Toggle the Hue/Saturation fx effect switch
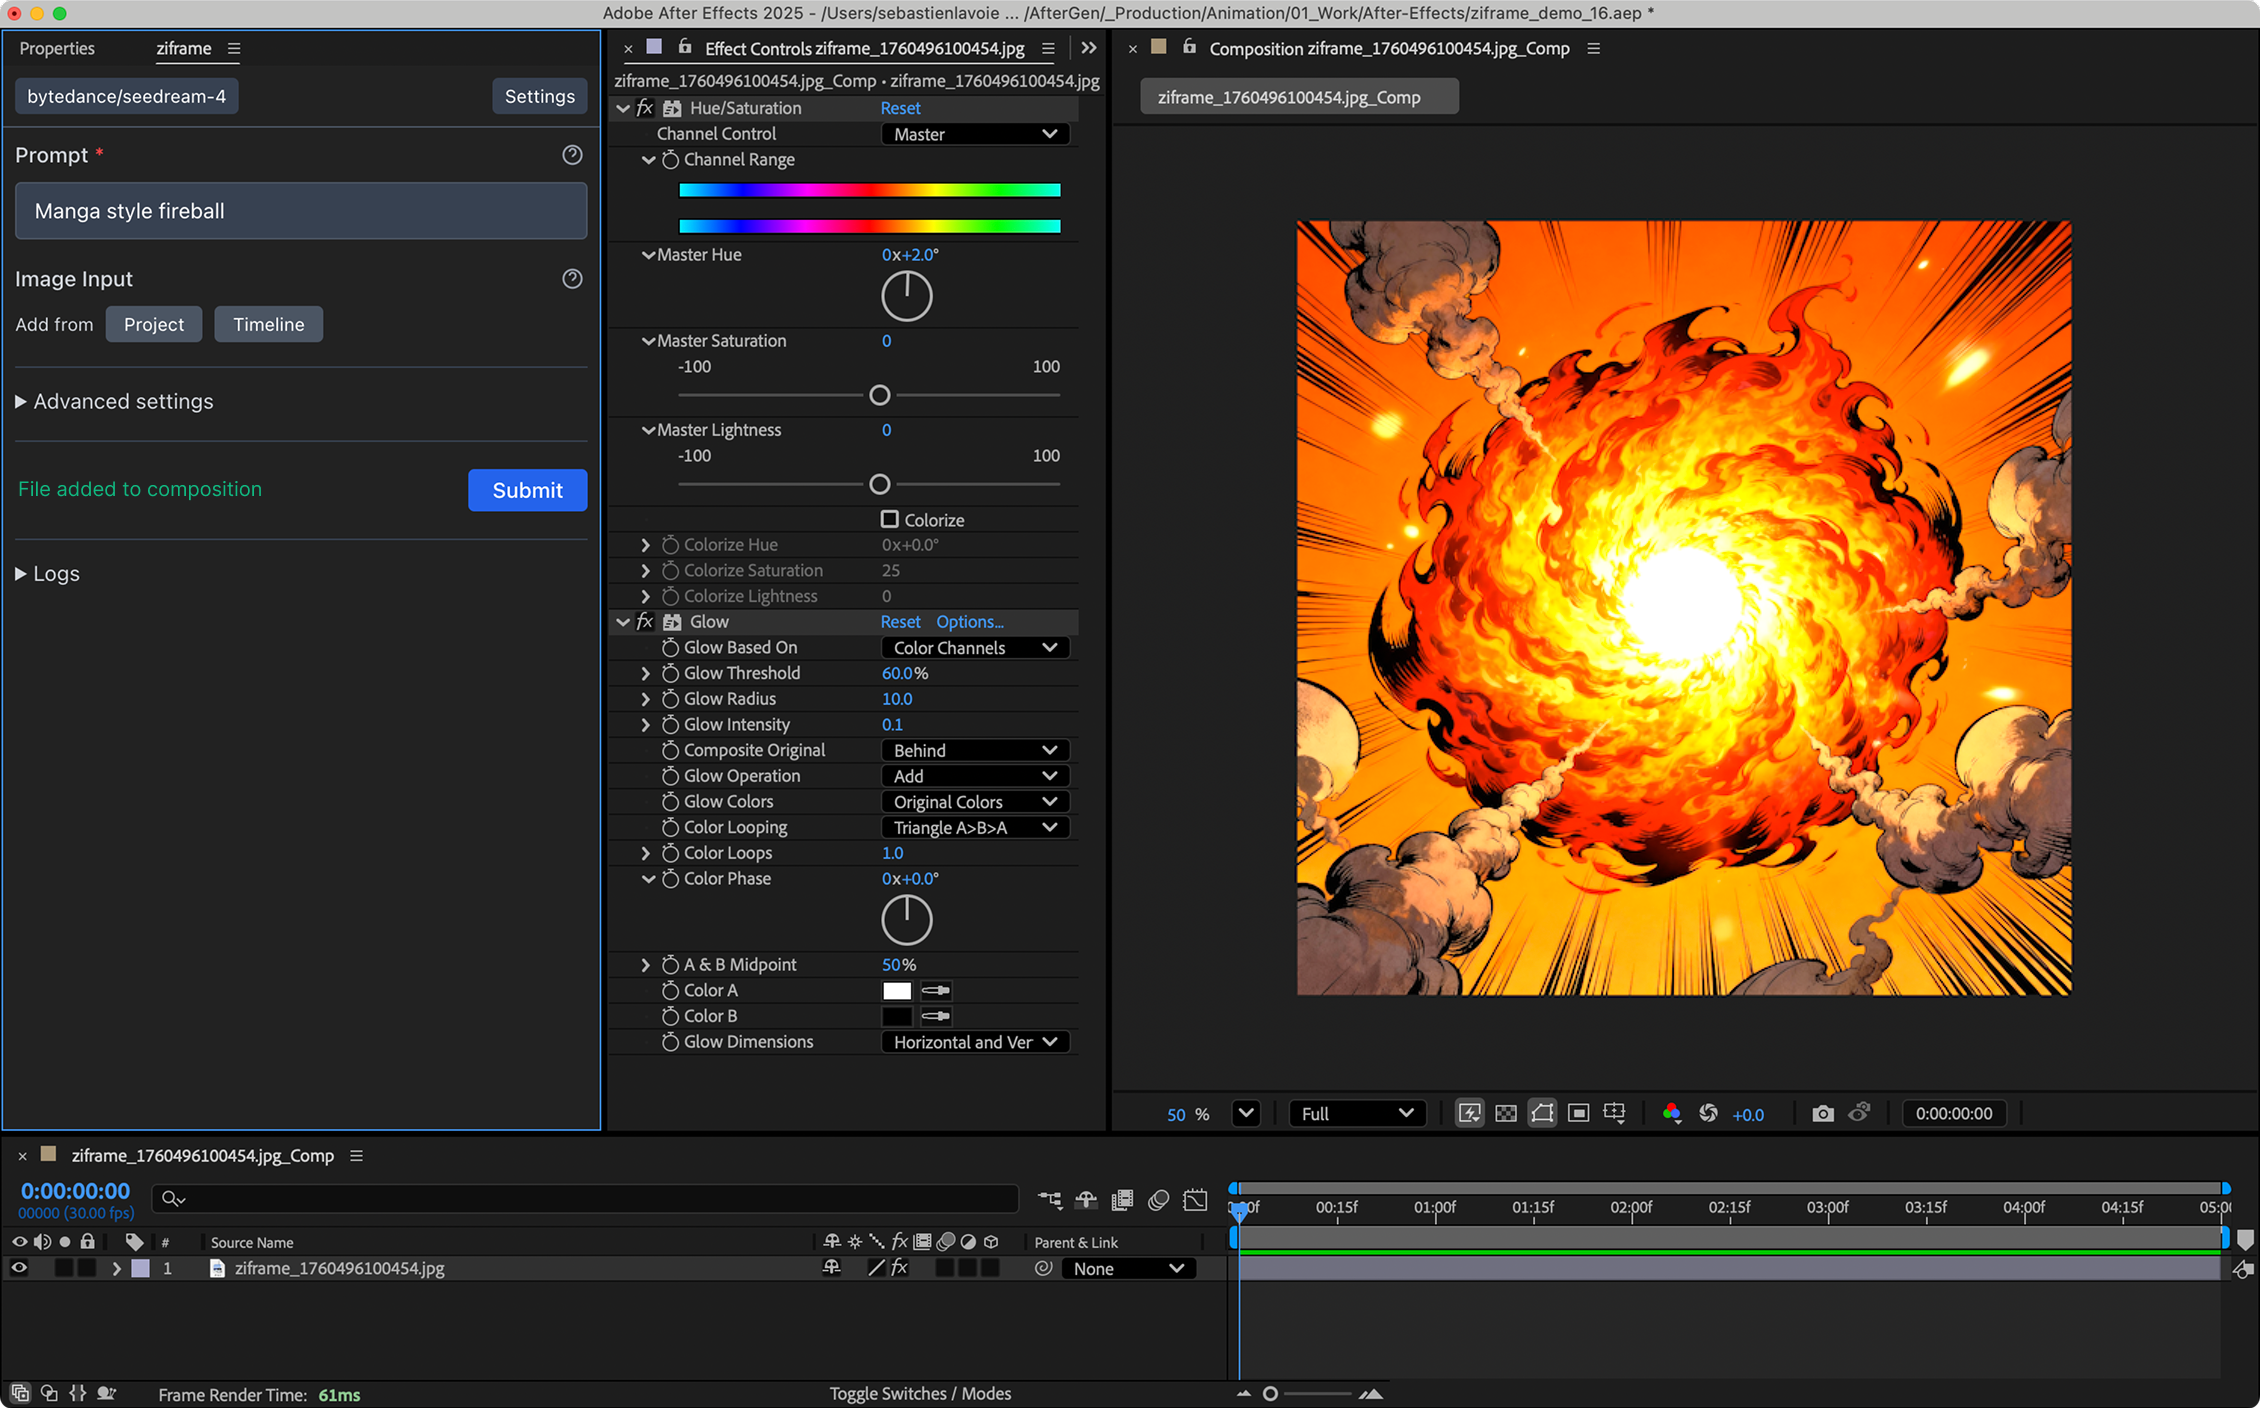 645,108
